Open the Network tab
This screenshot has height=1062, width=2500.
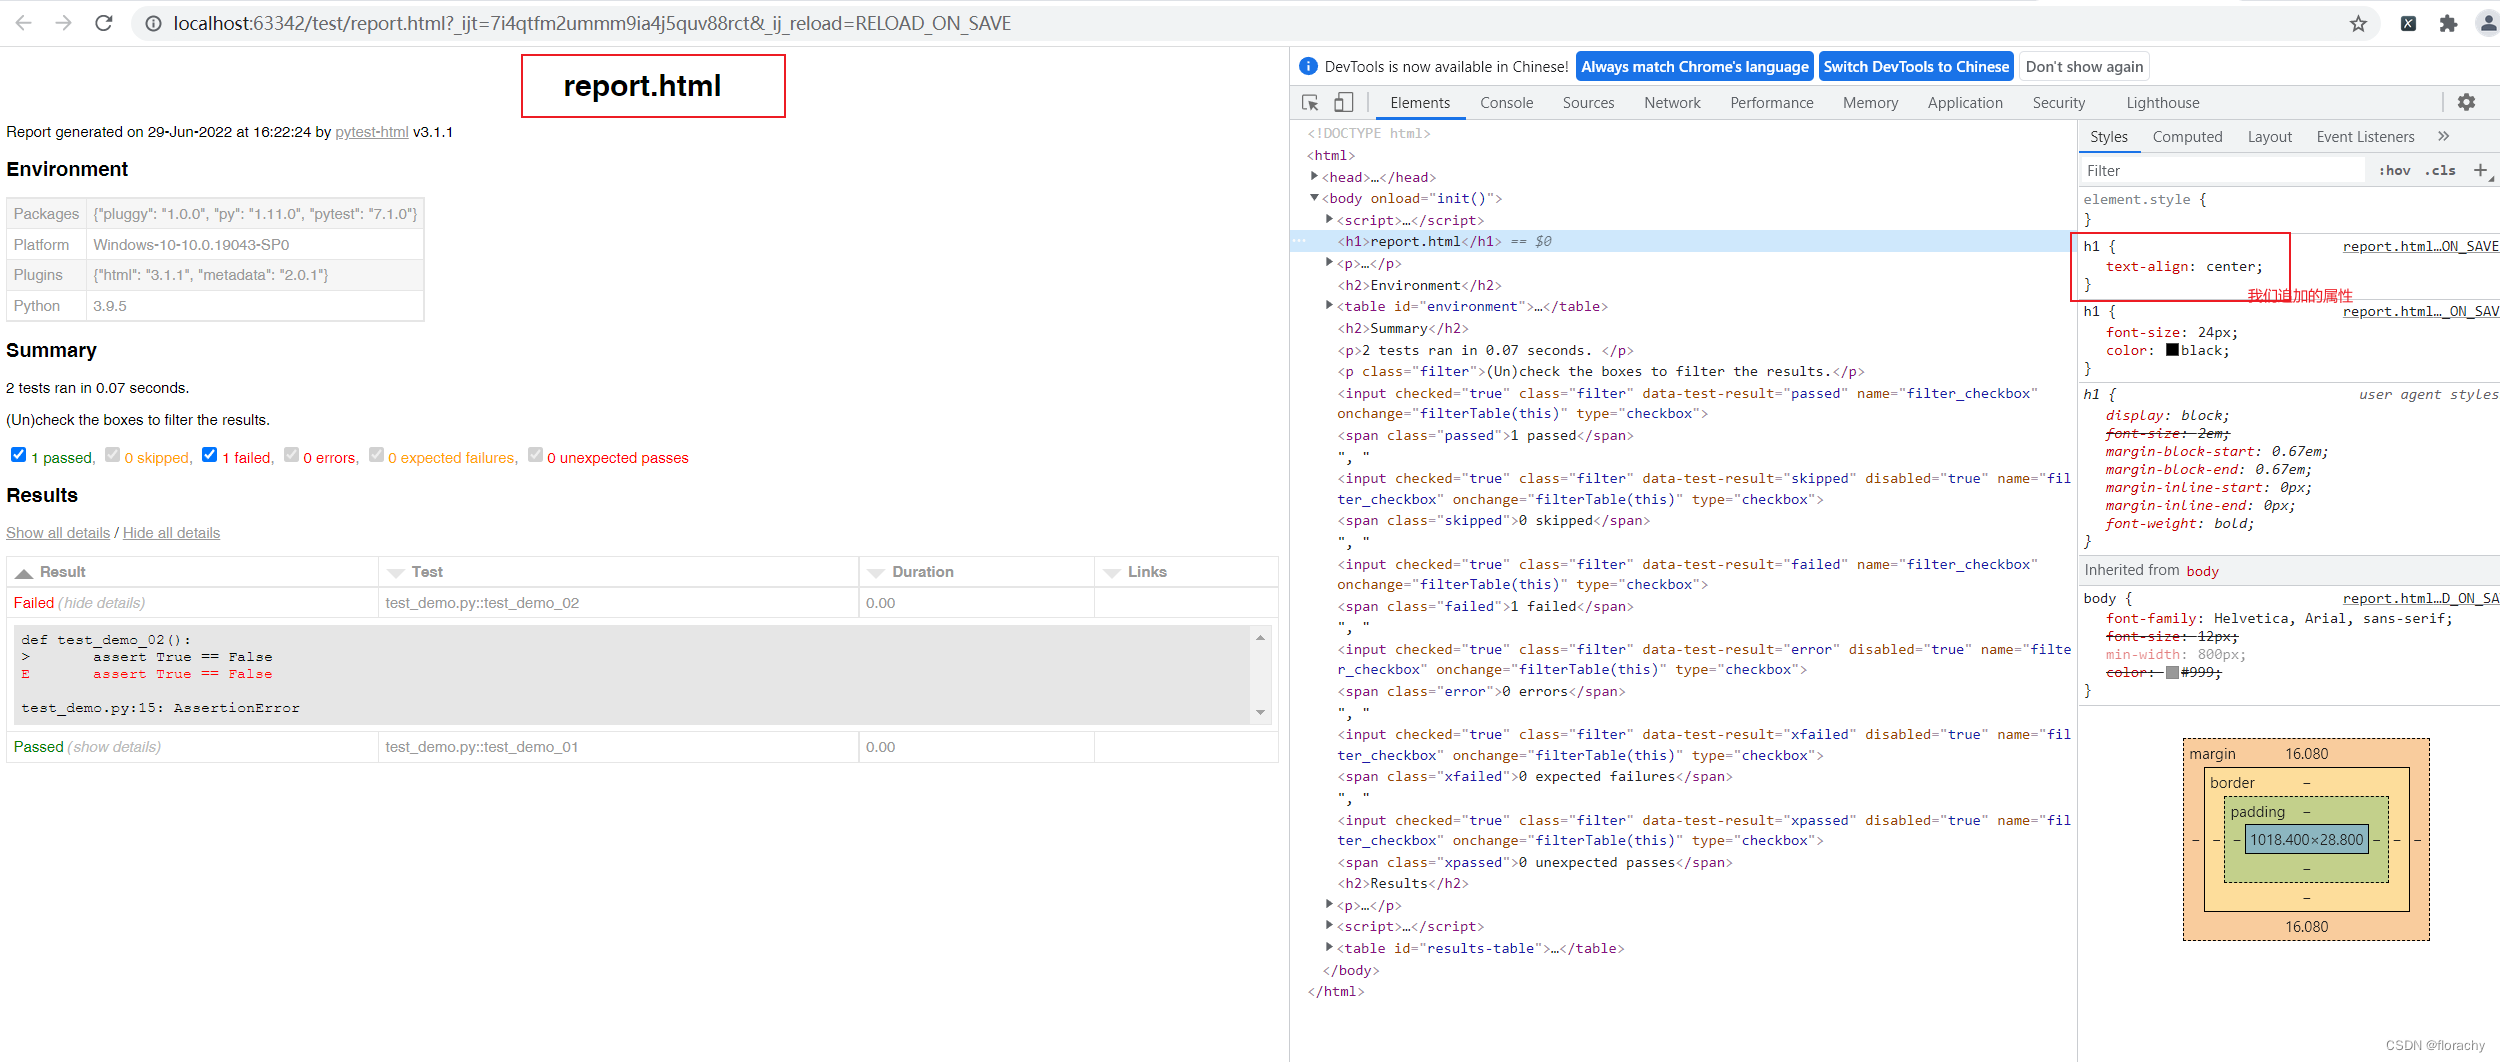(x=1672, y=103)
